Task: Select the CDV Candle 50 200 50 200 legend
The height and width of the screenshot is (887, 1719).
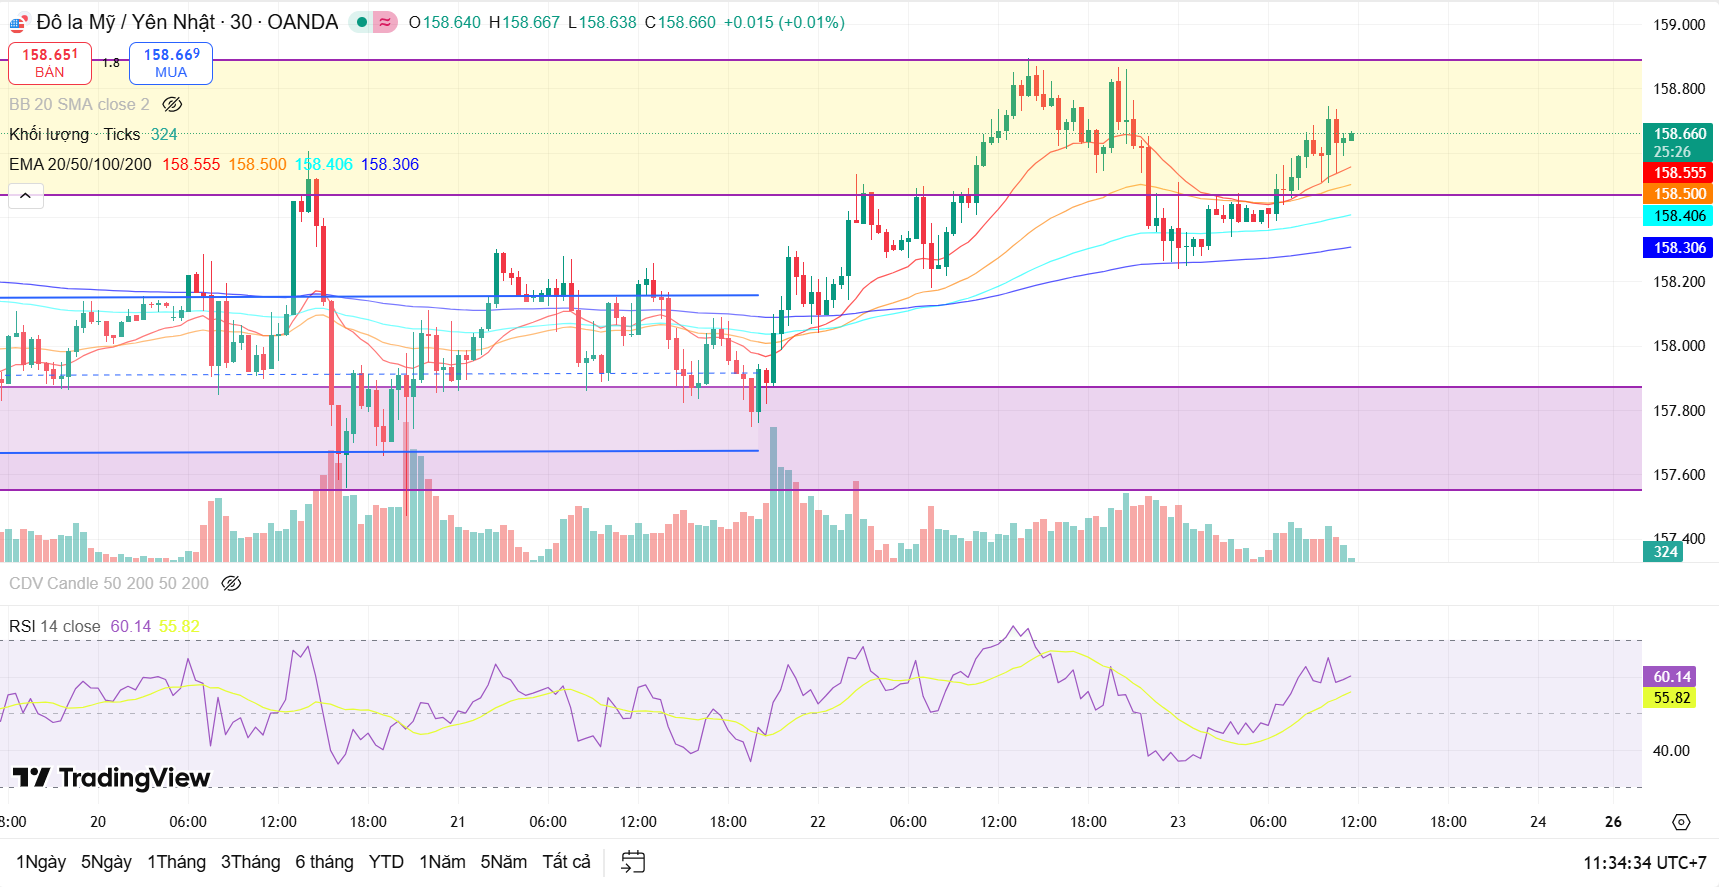Action: (109, 583)
